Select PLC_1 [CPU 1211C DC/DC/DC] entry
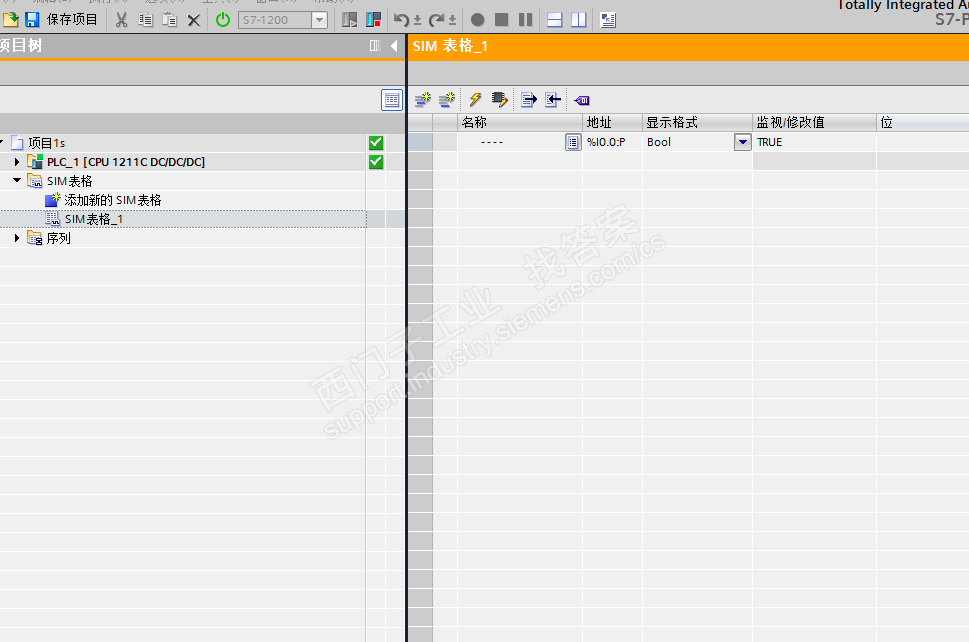Image resolution: width=969 pixels, height=642 pixels. pos(126,162)
